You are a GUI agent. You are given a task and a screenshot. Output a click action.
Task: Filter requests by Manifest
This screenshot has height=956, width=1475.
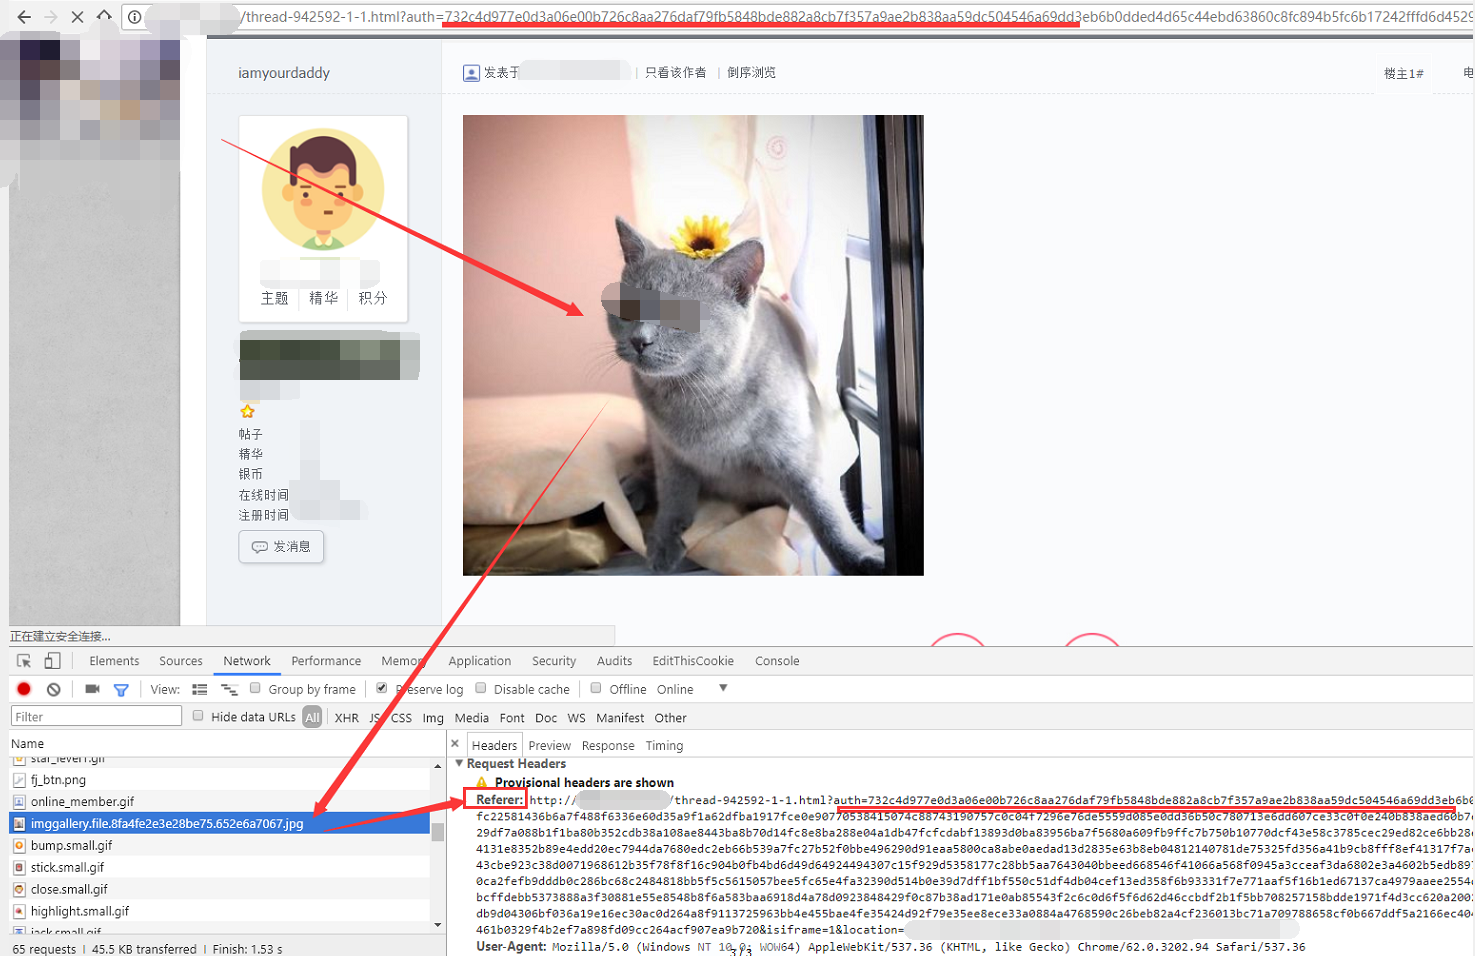pyautogui.click(x=620, y=718)
